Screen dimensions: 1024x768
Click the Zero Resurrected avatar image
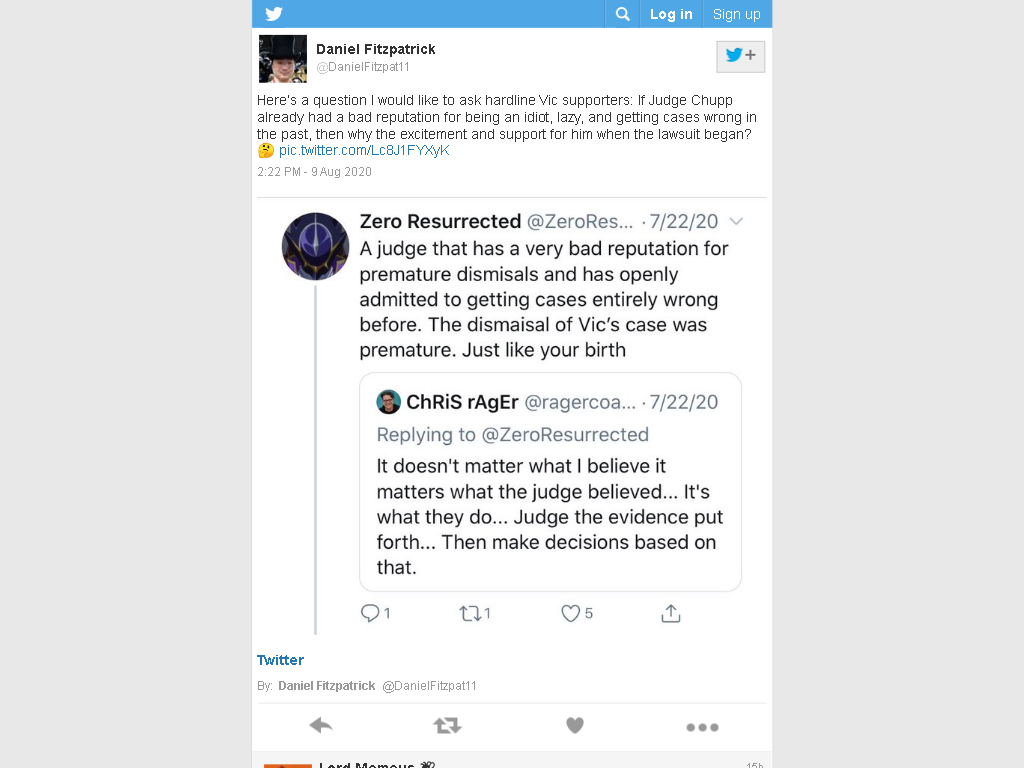point(315,246)
